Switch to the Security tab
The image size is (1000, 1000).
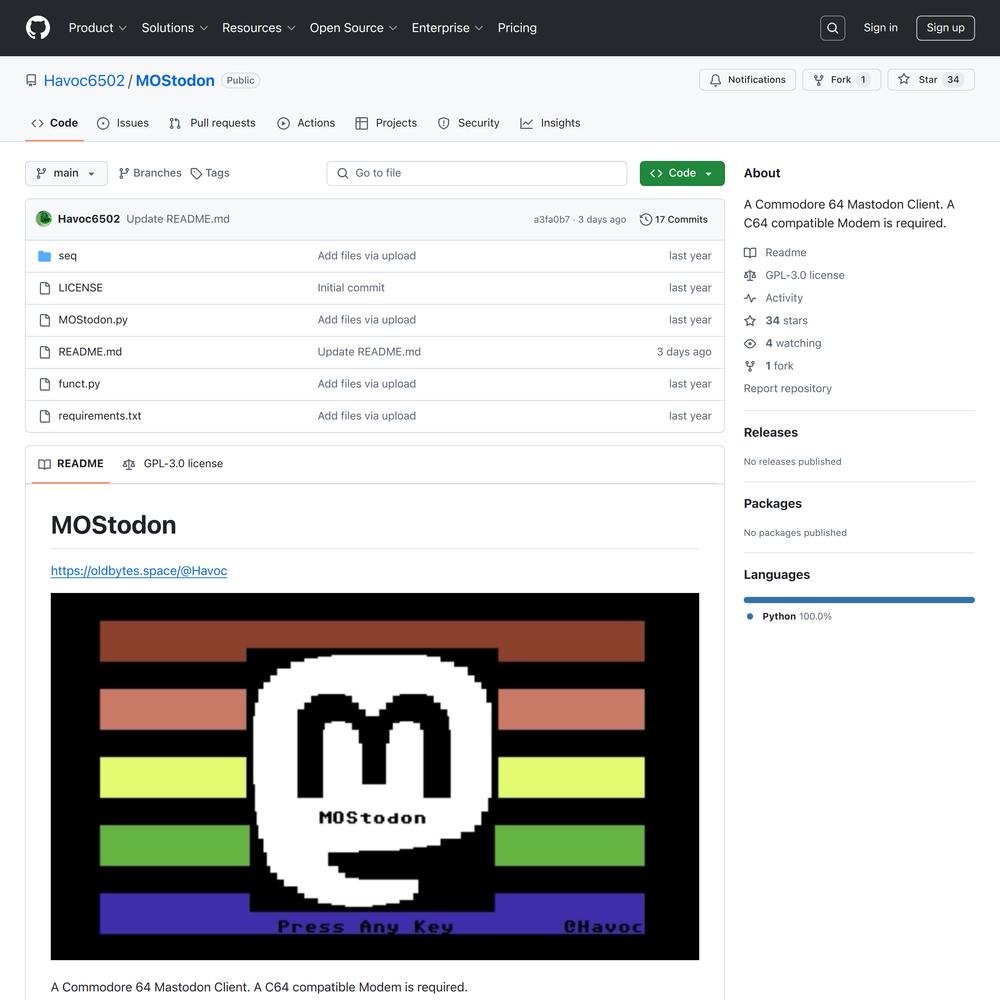tap(469, 123)
